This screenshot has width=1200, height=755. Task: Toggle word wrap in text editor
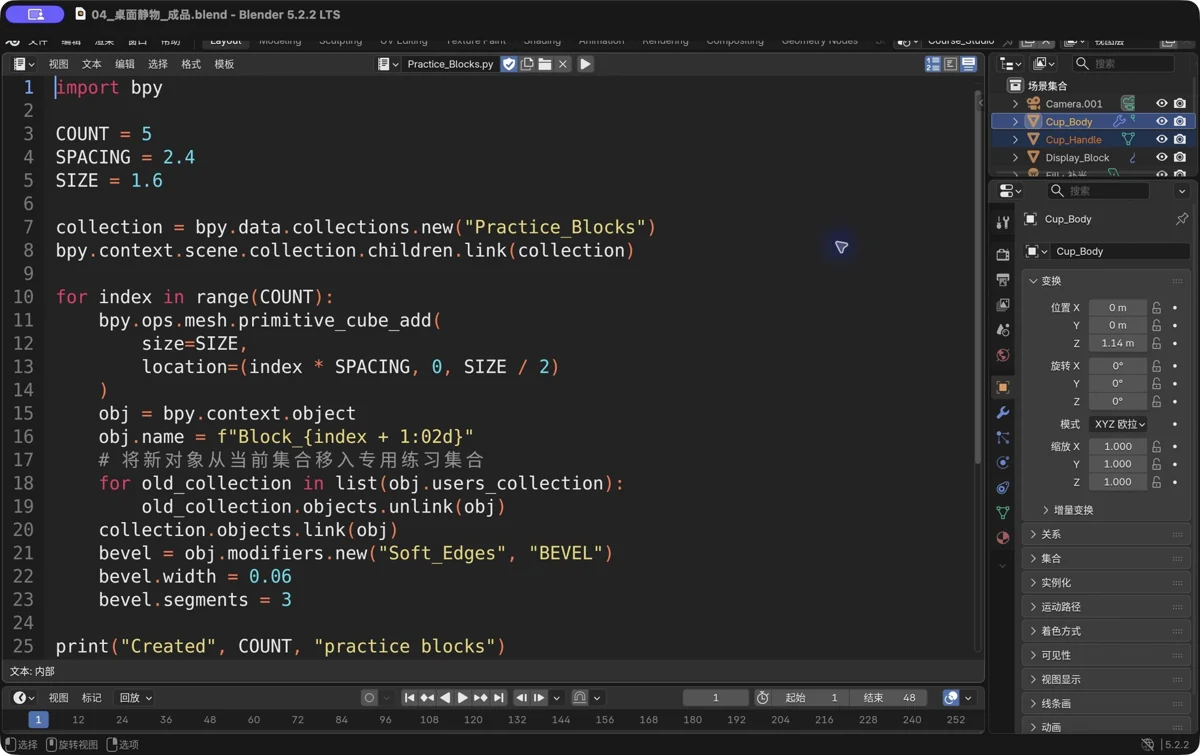(951, 64)
